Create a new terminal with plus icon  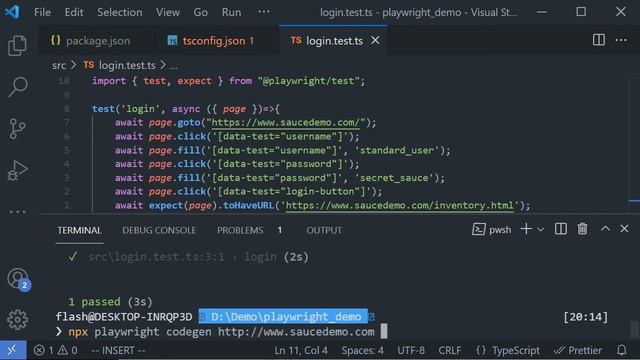coord(526,229)
